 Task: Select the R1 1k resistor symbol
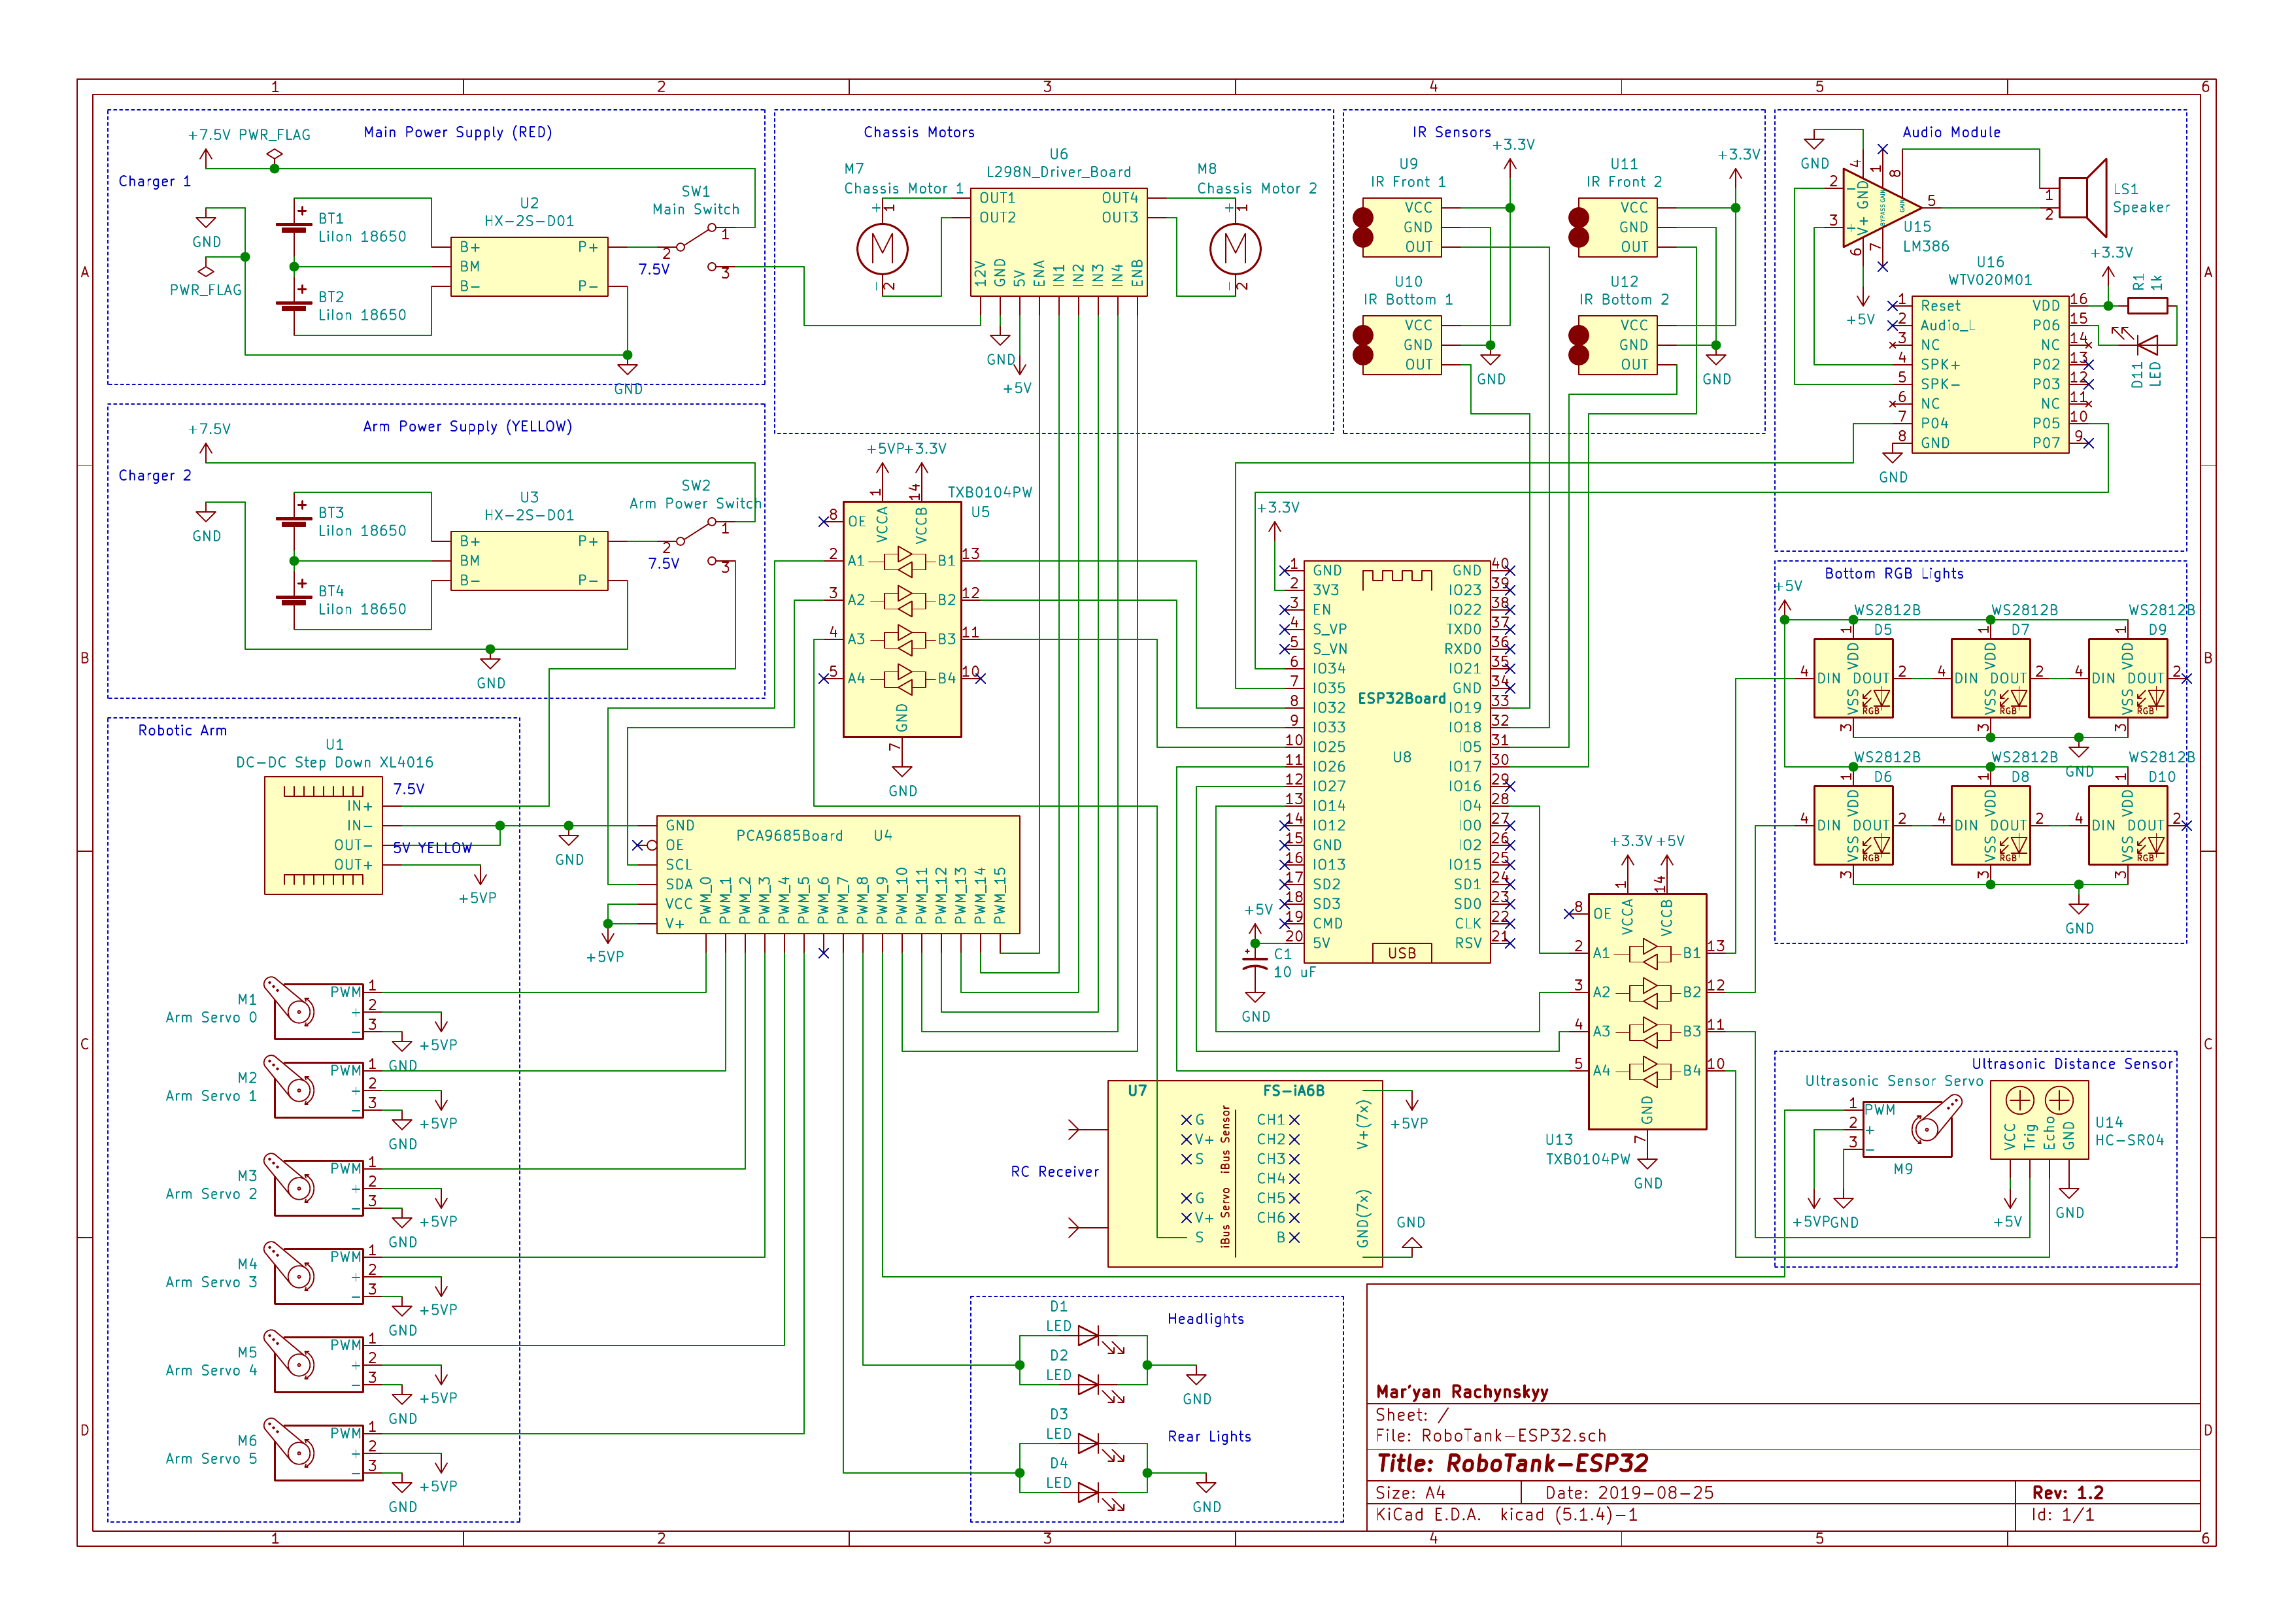coord(2147,306)
